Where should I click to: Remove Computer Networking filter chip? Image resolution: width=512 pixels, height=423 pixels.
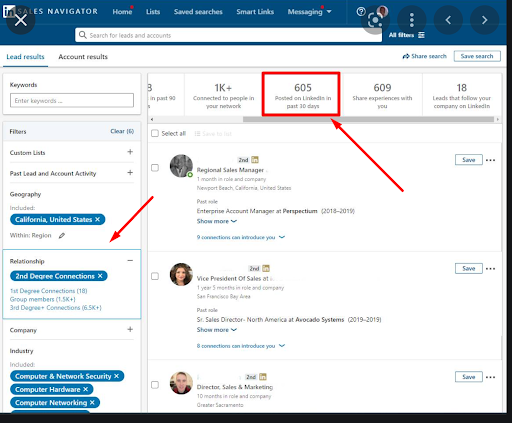click(x=92, y=403)
